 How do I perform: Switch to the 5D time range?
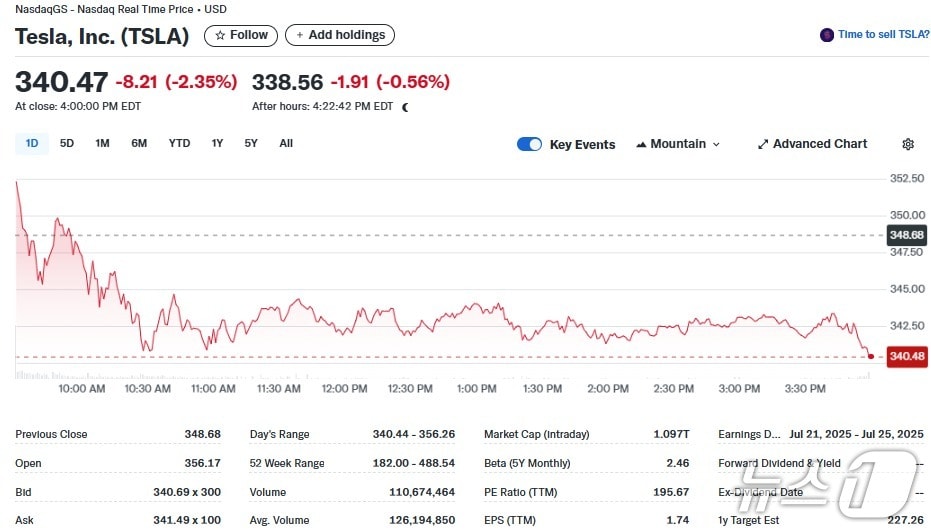click(67, 143)
